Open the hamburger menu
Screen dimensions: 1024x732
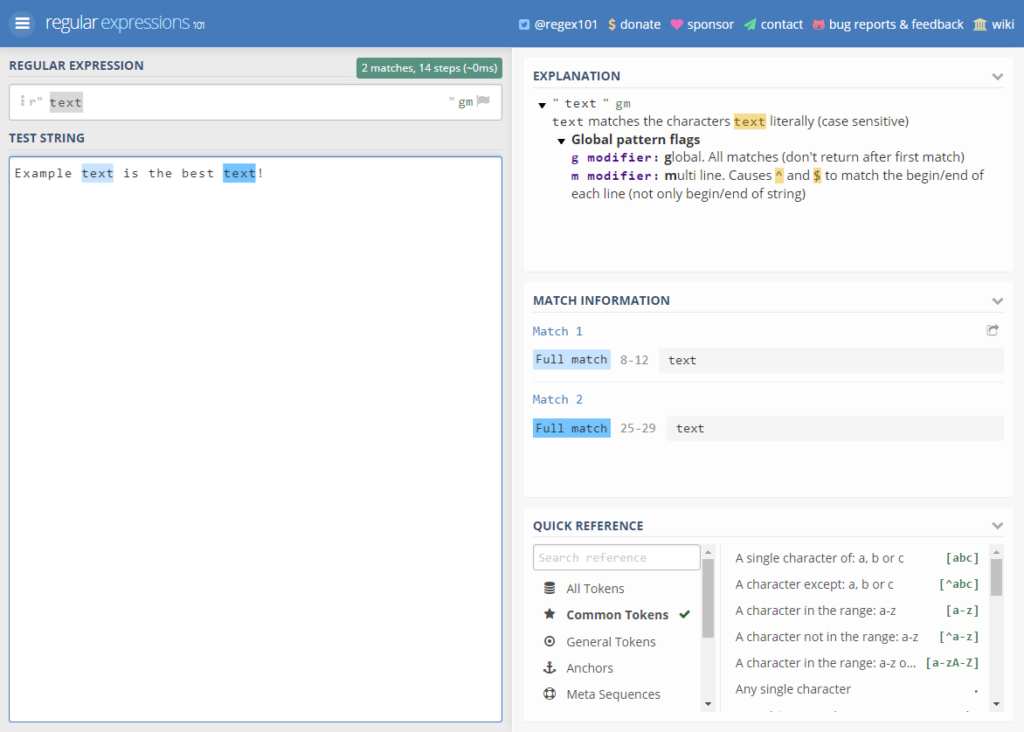point(22,24)
